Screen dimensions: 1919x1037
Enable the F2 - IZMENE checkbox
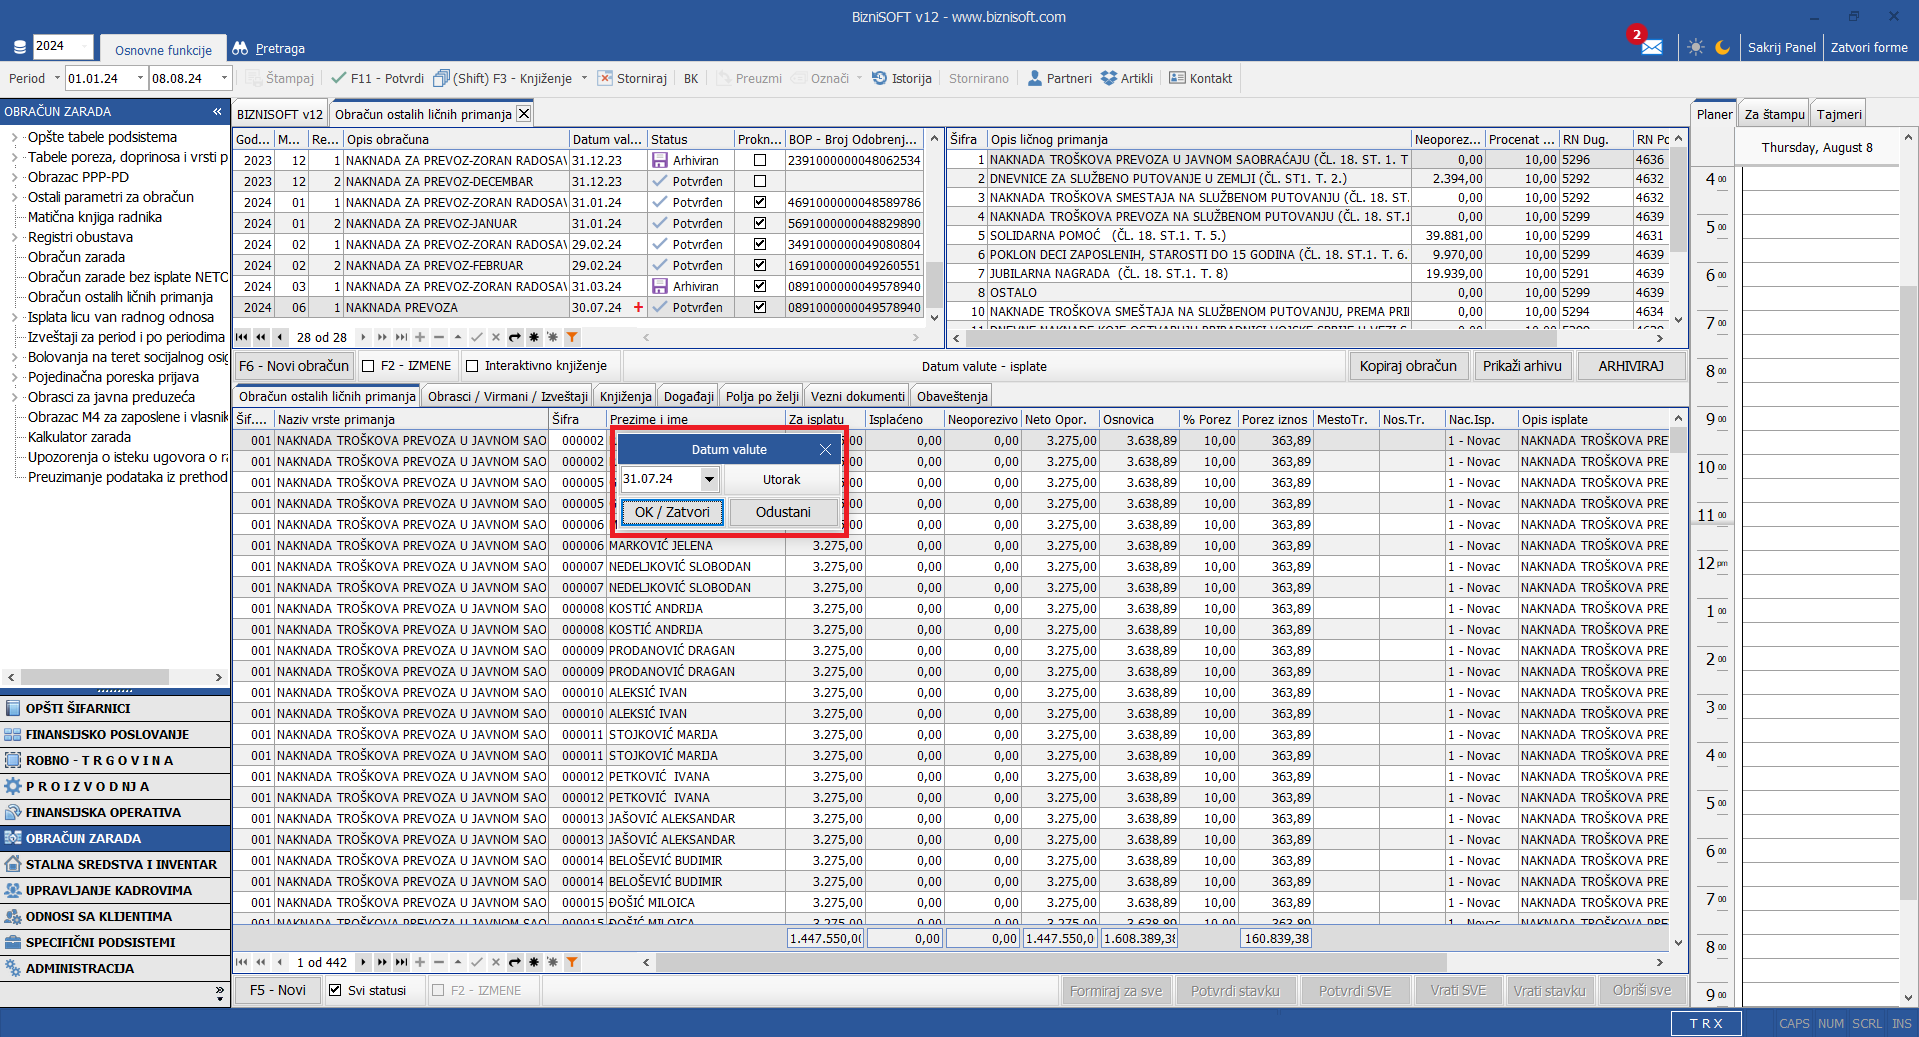point(368,366)
